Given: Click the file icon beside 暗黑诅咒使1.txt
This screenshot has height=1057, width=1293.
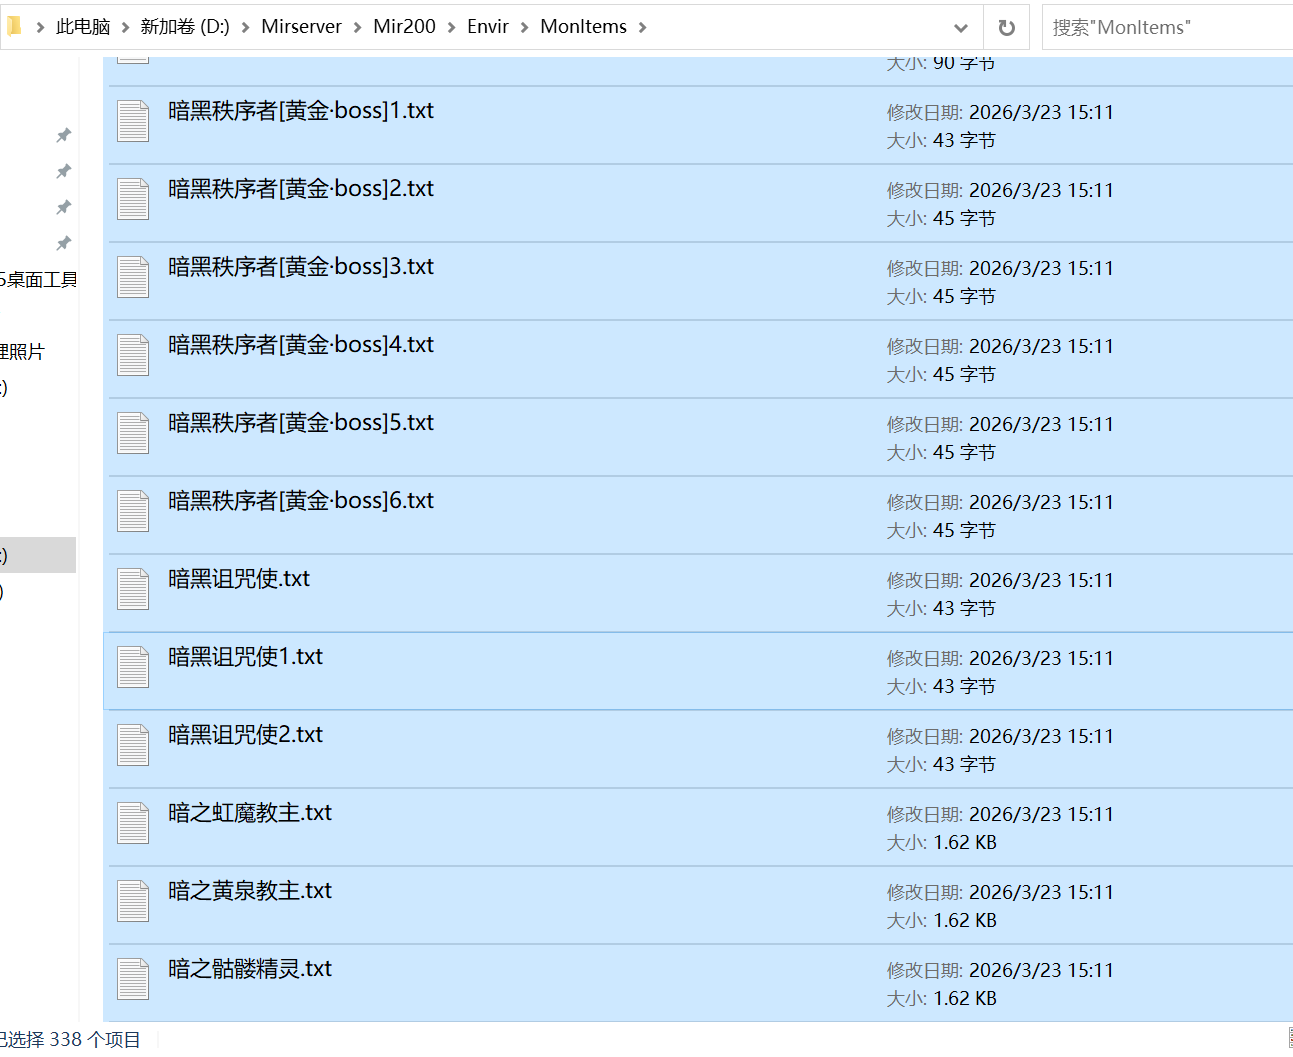Looking at the screenshot, I should 133,668.
